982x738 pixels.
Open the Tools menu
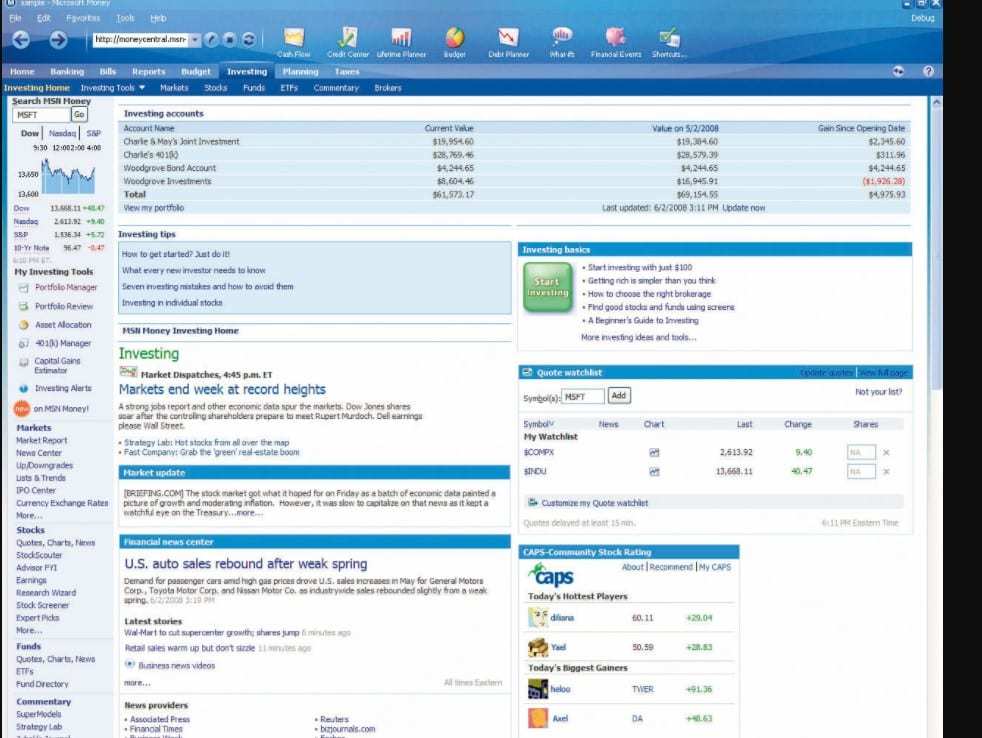(124, 17)
